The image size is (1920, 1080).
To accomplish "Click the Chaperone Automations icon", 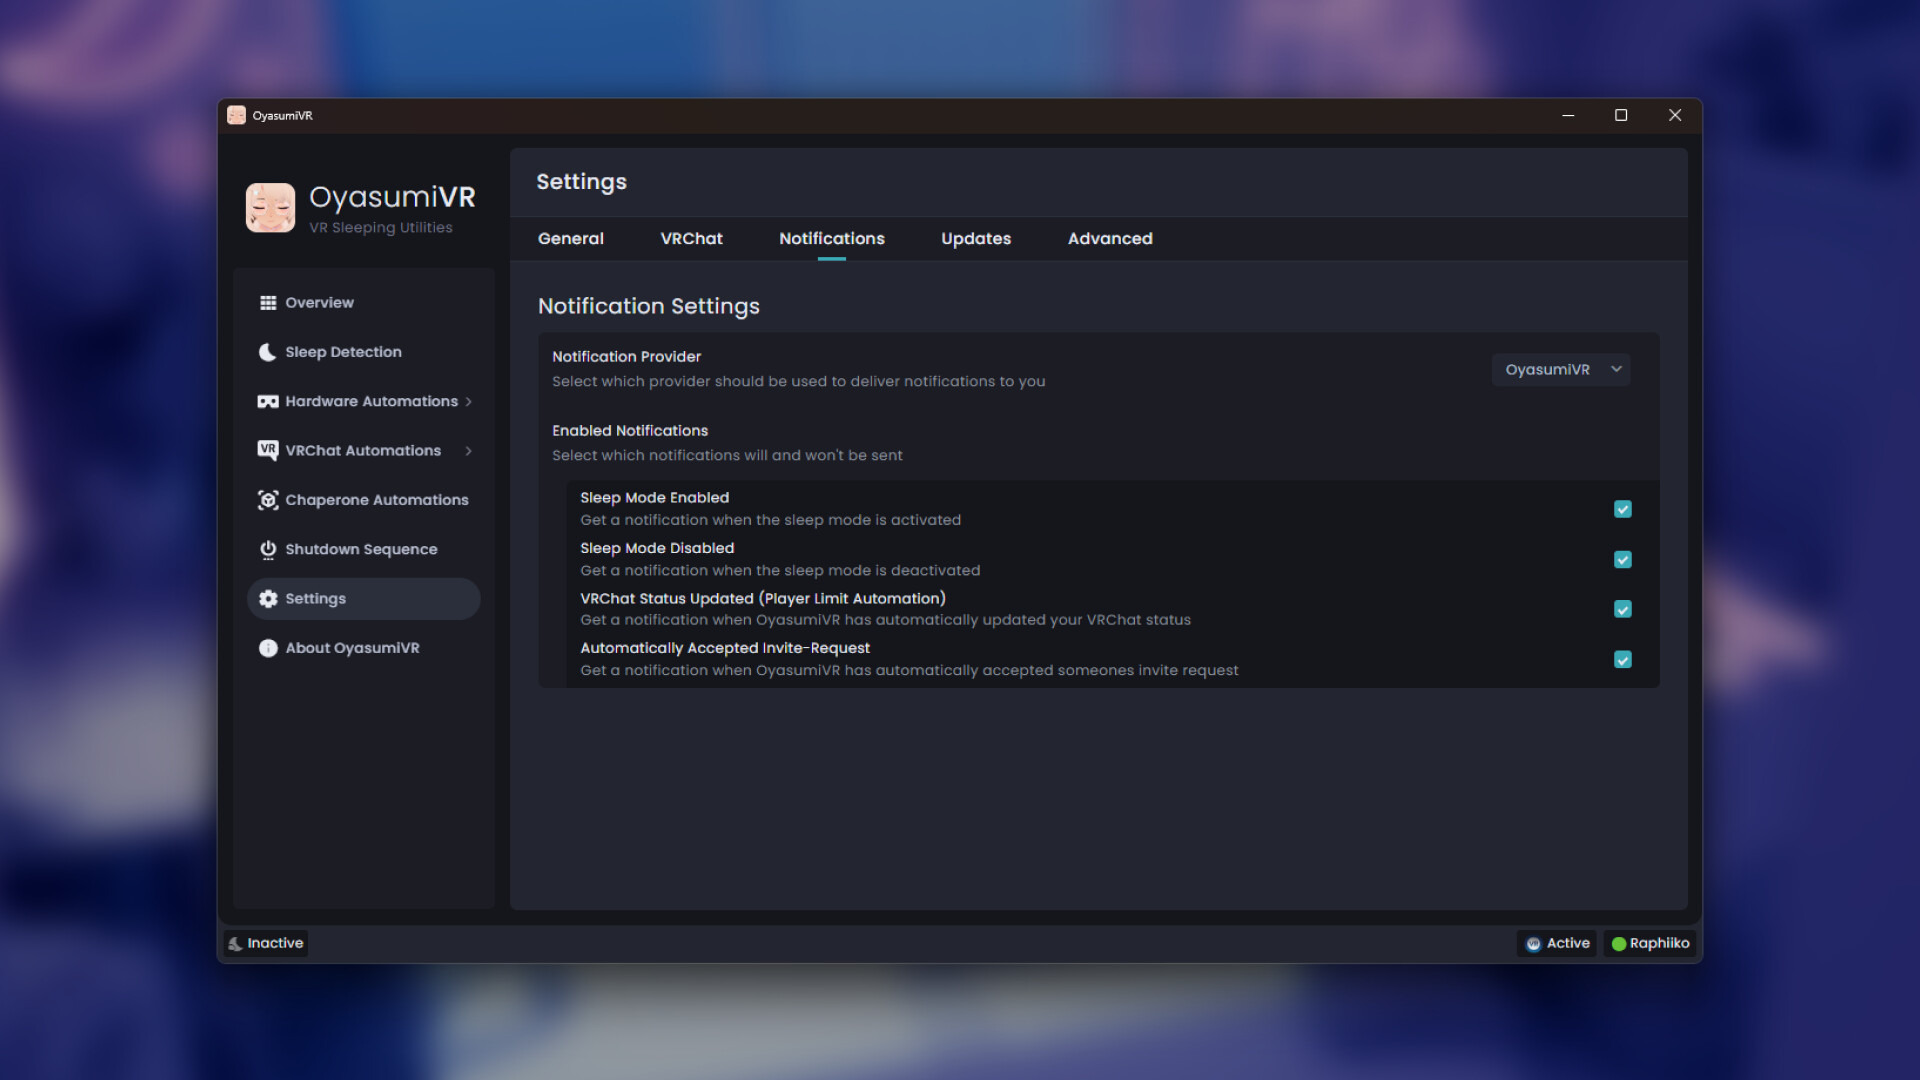I will (266, 500).
